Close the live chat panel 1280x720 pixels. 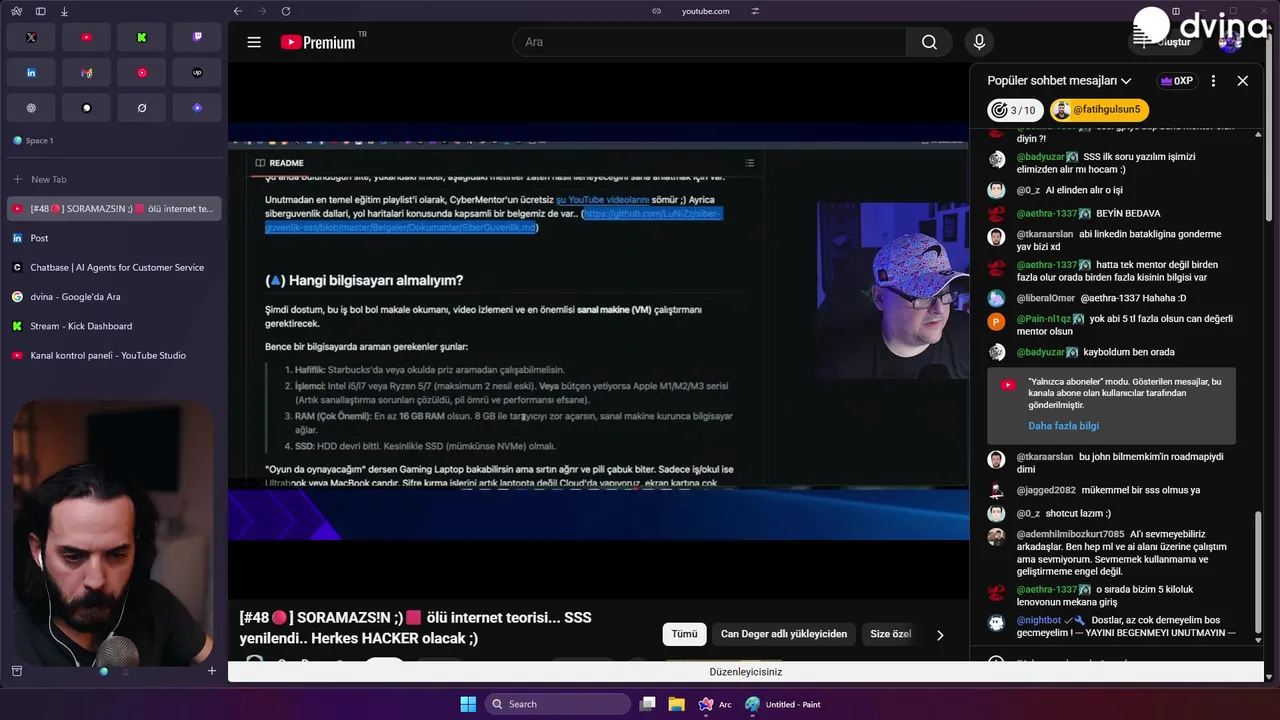click(x=1243, y=81)
